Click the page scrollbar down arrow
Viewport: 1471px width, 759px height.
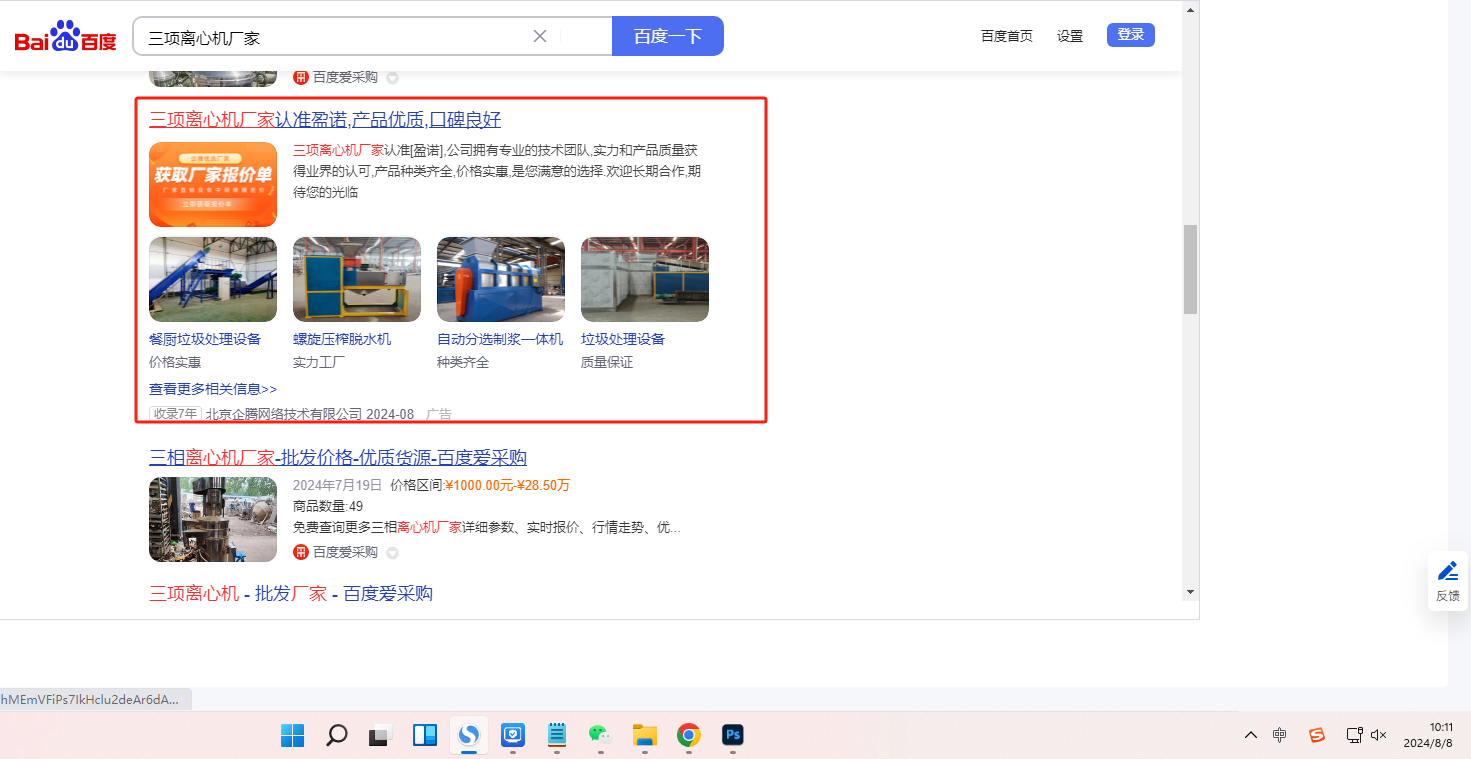coord(1190,592)
